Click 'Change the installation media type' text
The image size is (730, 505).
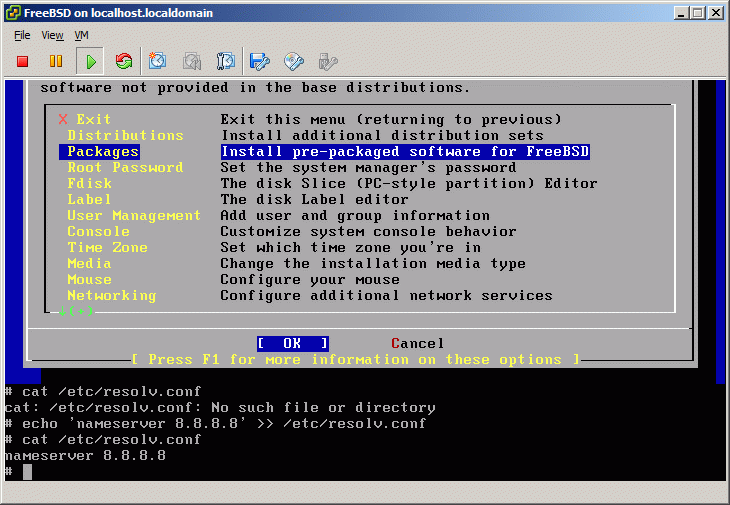coord(373,263)
